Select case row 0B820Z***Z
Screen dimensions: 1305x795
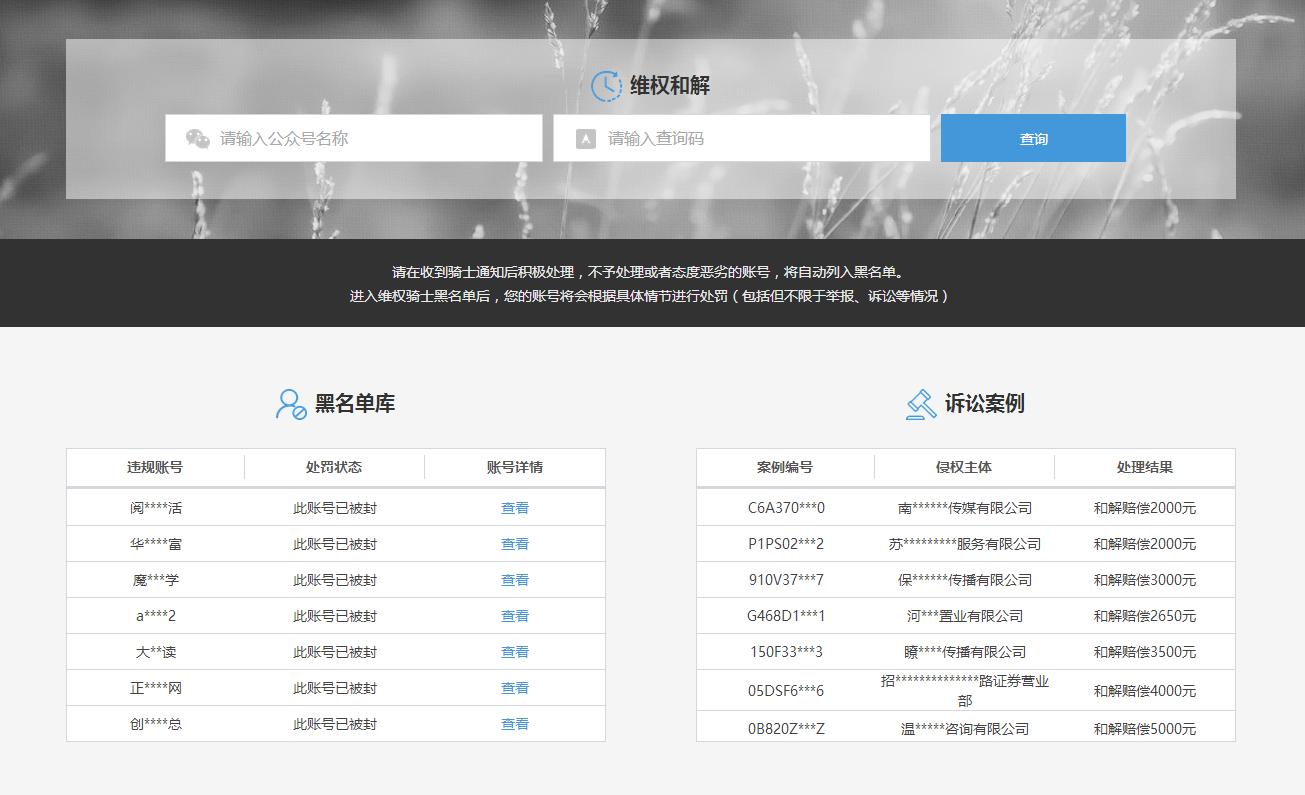click(x=966, y=728)
